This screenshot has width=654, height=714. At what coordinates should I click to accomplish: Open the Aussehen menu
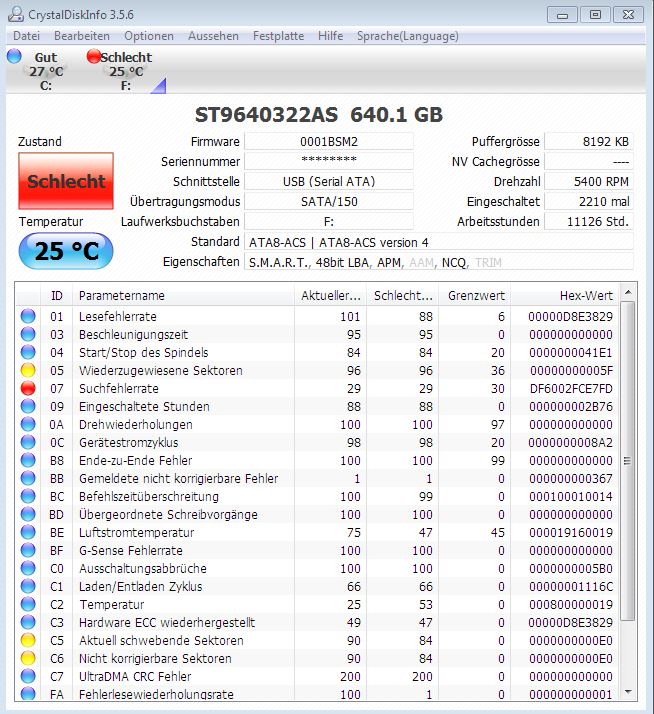[x=213, y=36]
